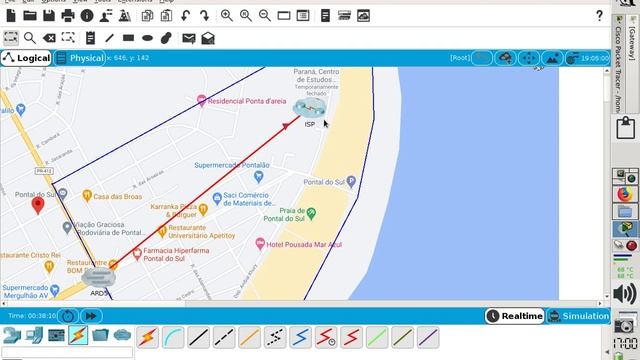Screen dimensions: 640x360
Task: Pick purple USB cable
Action: (x=428, y=338)
